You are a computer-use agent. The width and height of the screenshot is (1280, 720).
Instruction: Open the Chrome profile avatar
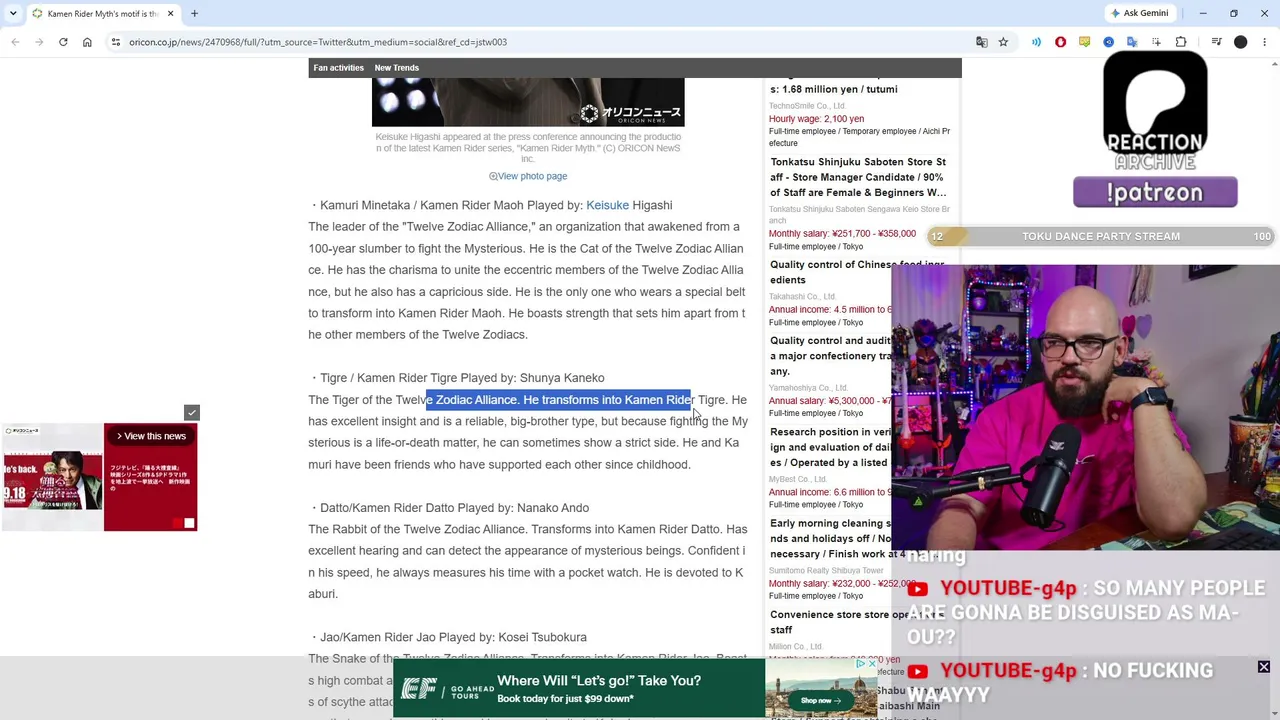(x=1240, y=42)
